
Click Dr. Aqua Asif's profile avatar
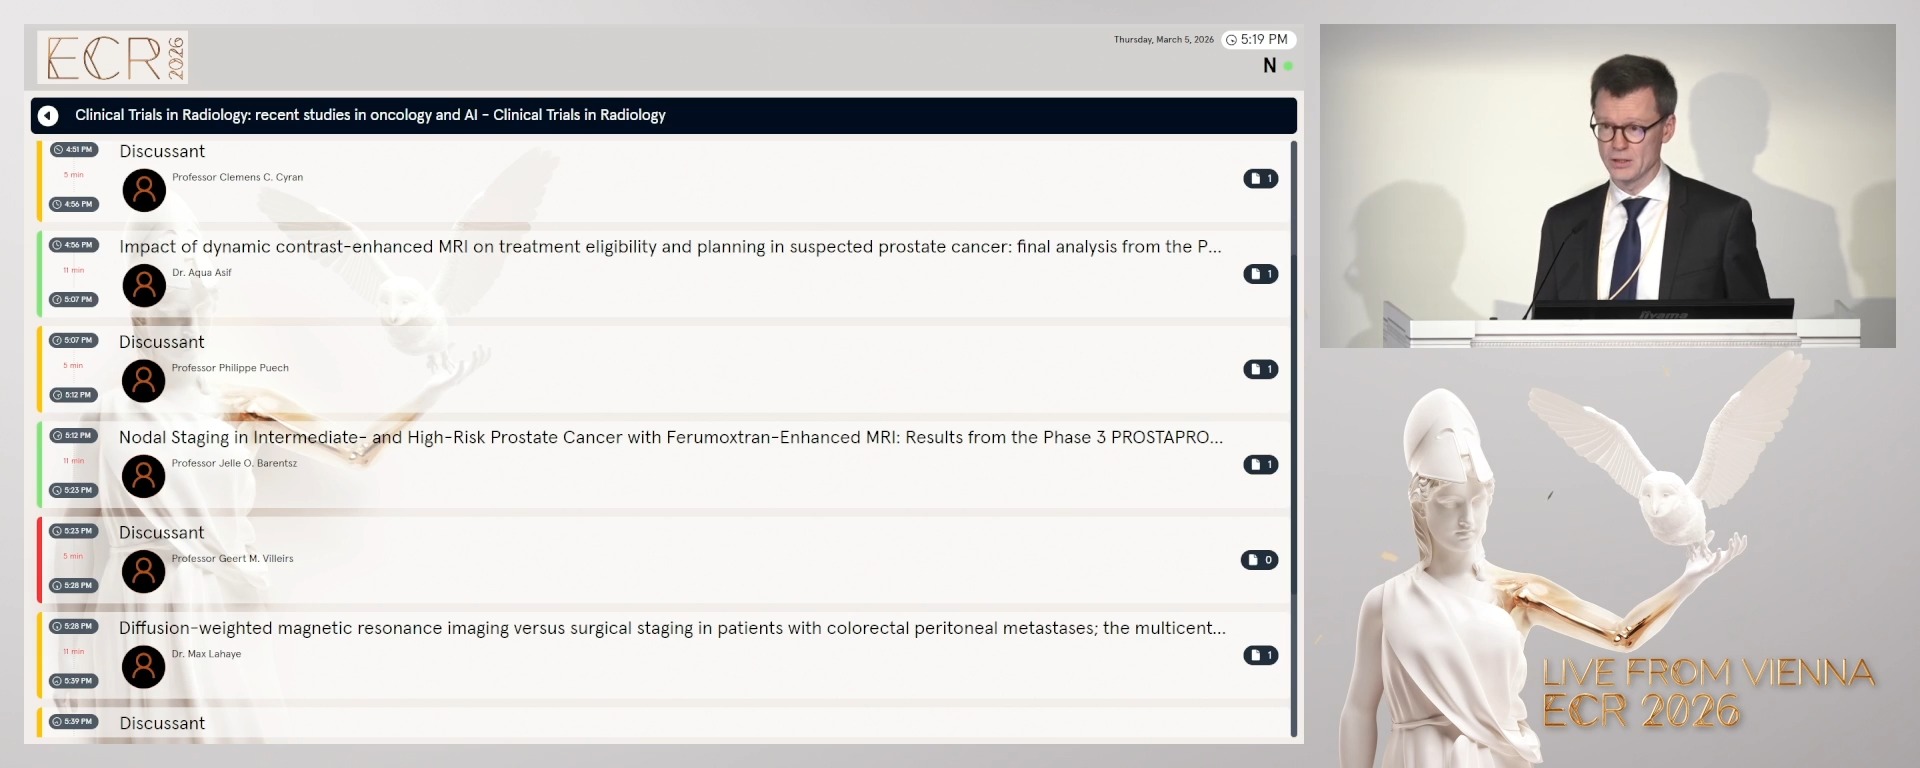tap(144, 285)
